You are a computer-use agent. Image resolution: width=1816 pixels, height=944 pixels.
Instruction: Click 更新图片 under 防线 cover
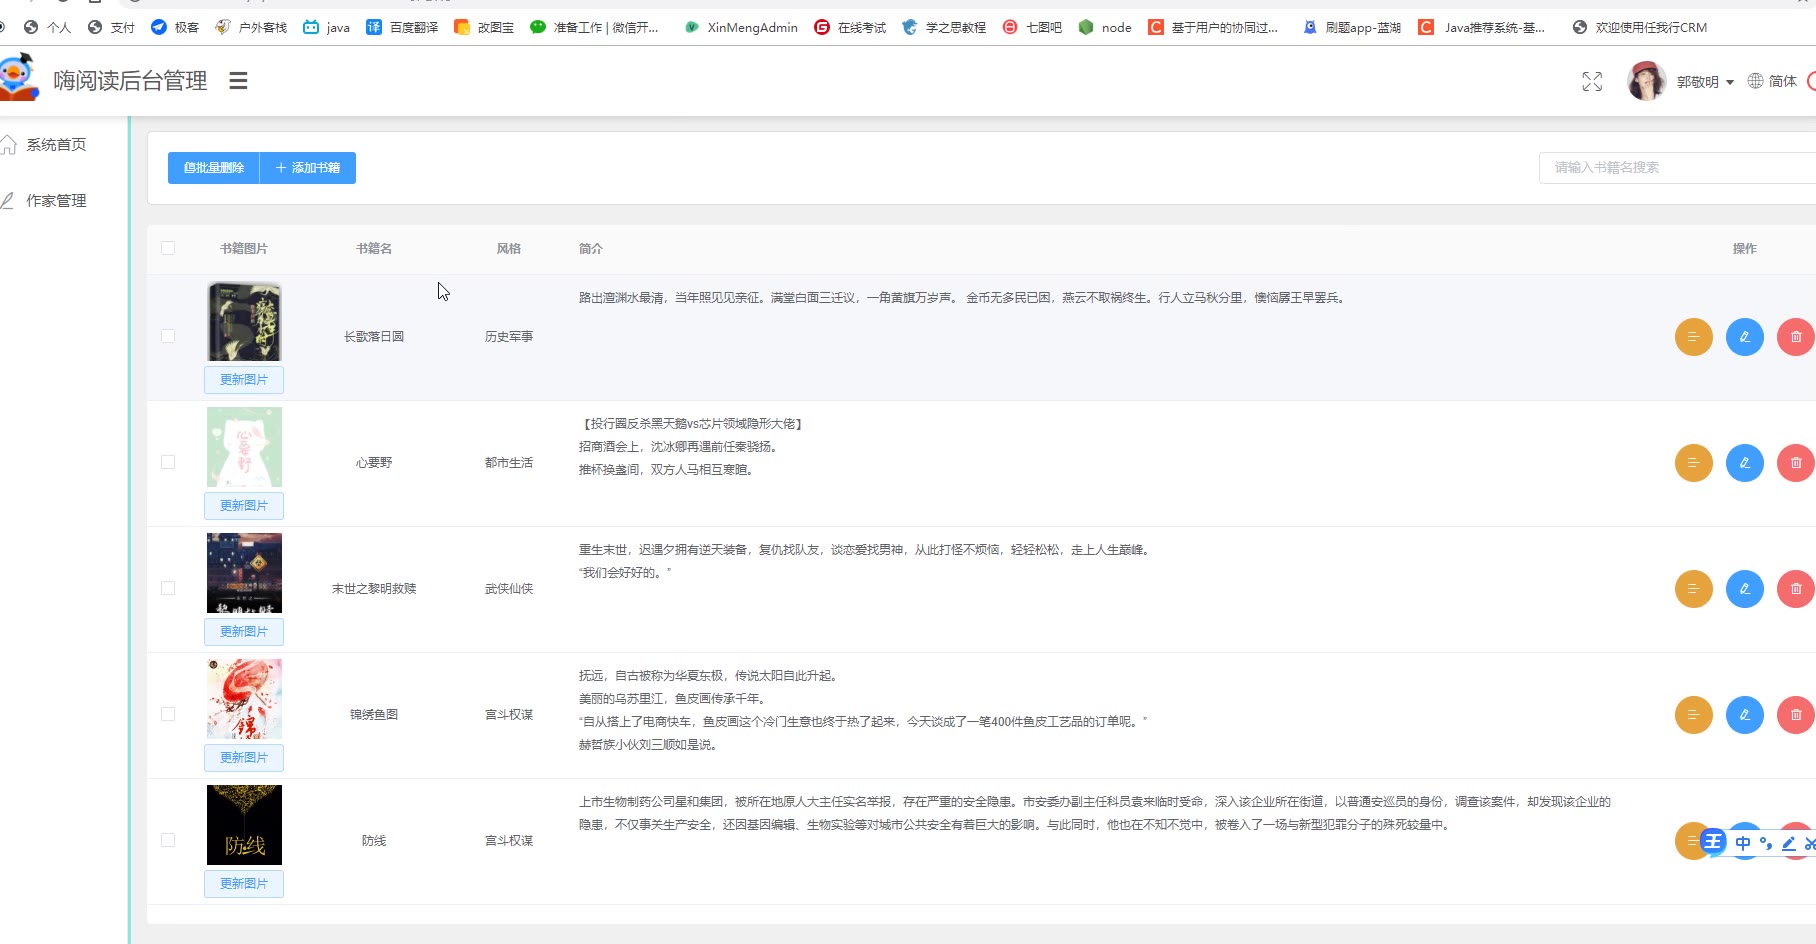pos(244,884)
